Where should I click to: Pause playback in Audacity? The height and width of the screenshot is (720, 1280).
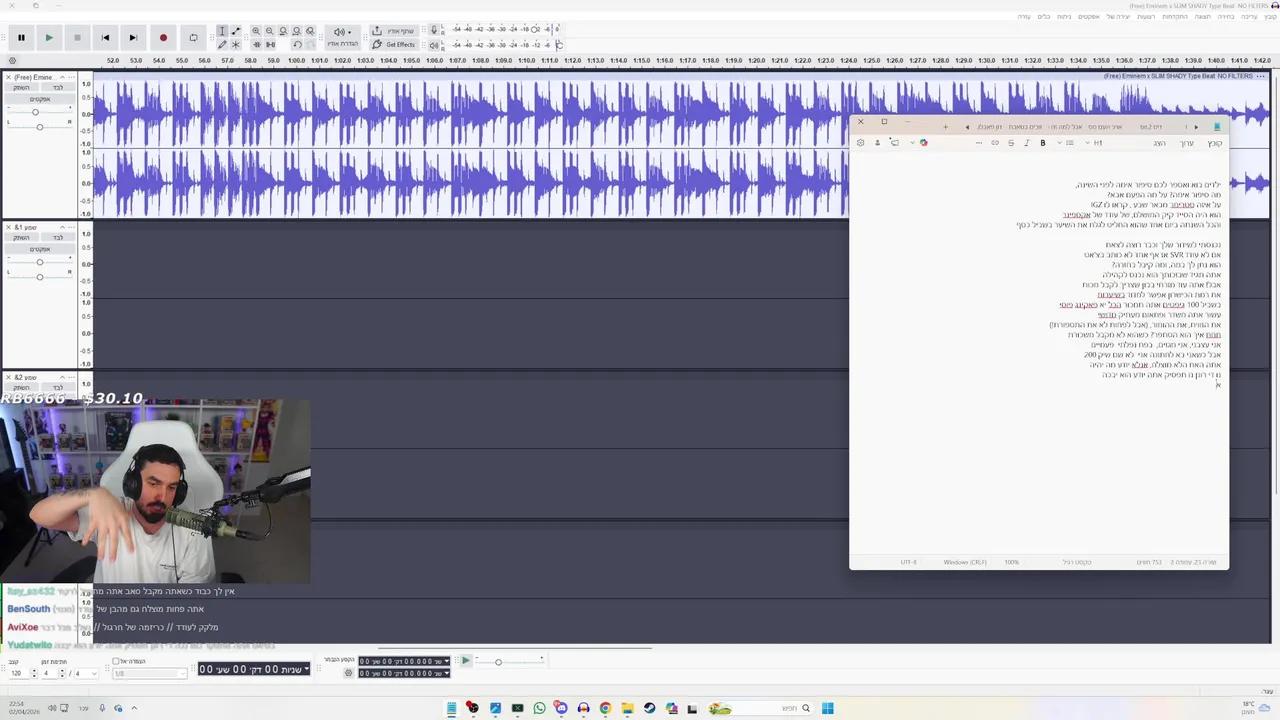tap(21, 38)
